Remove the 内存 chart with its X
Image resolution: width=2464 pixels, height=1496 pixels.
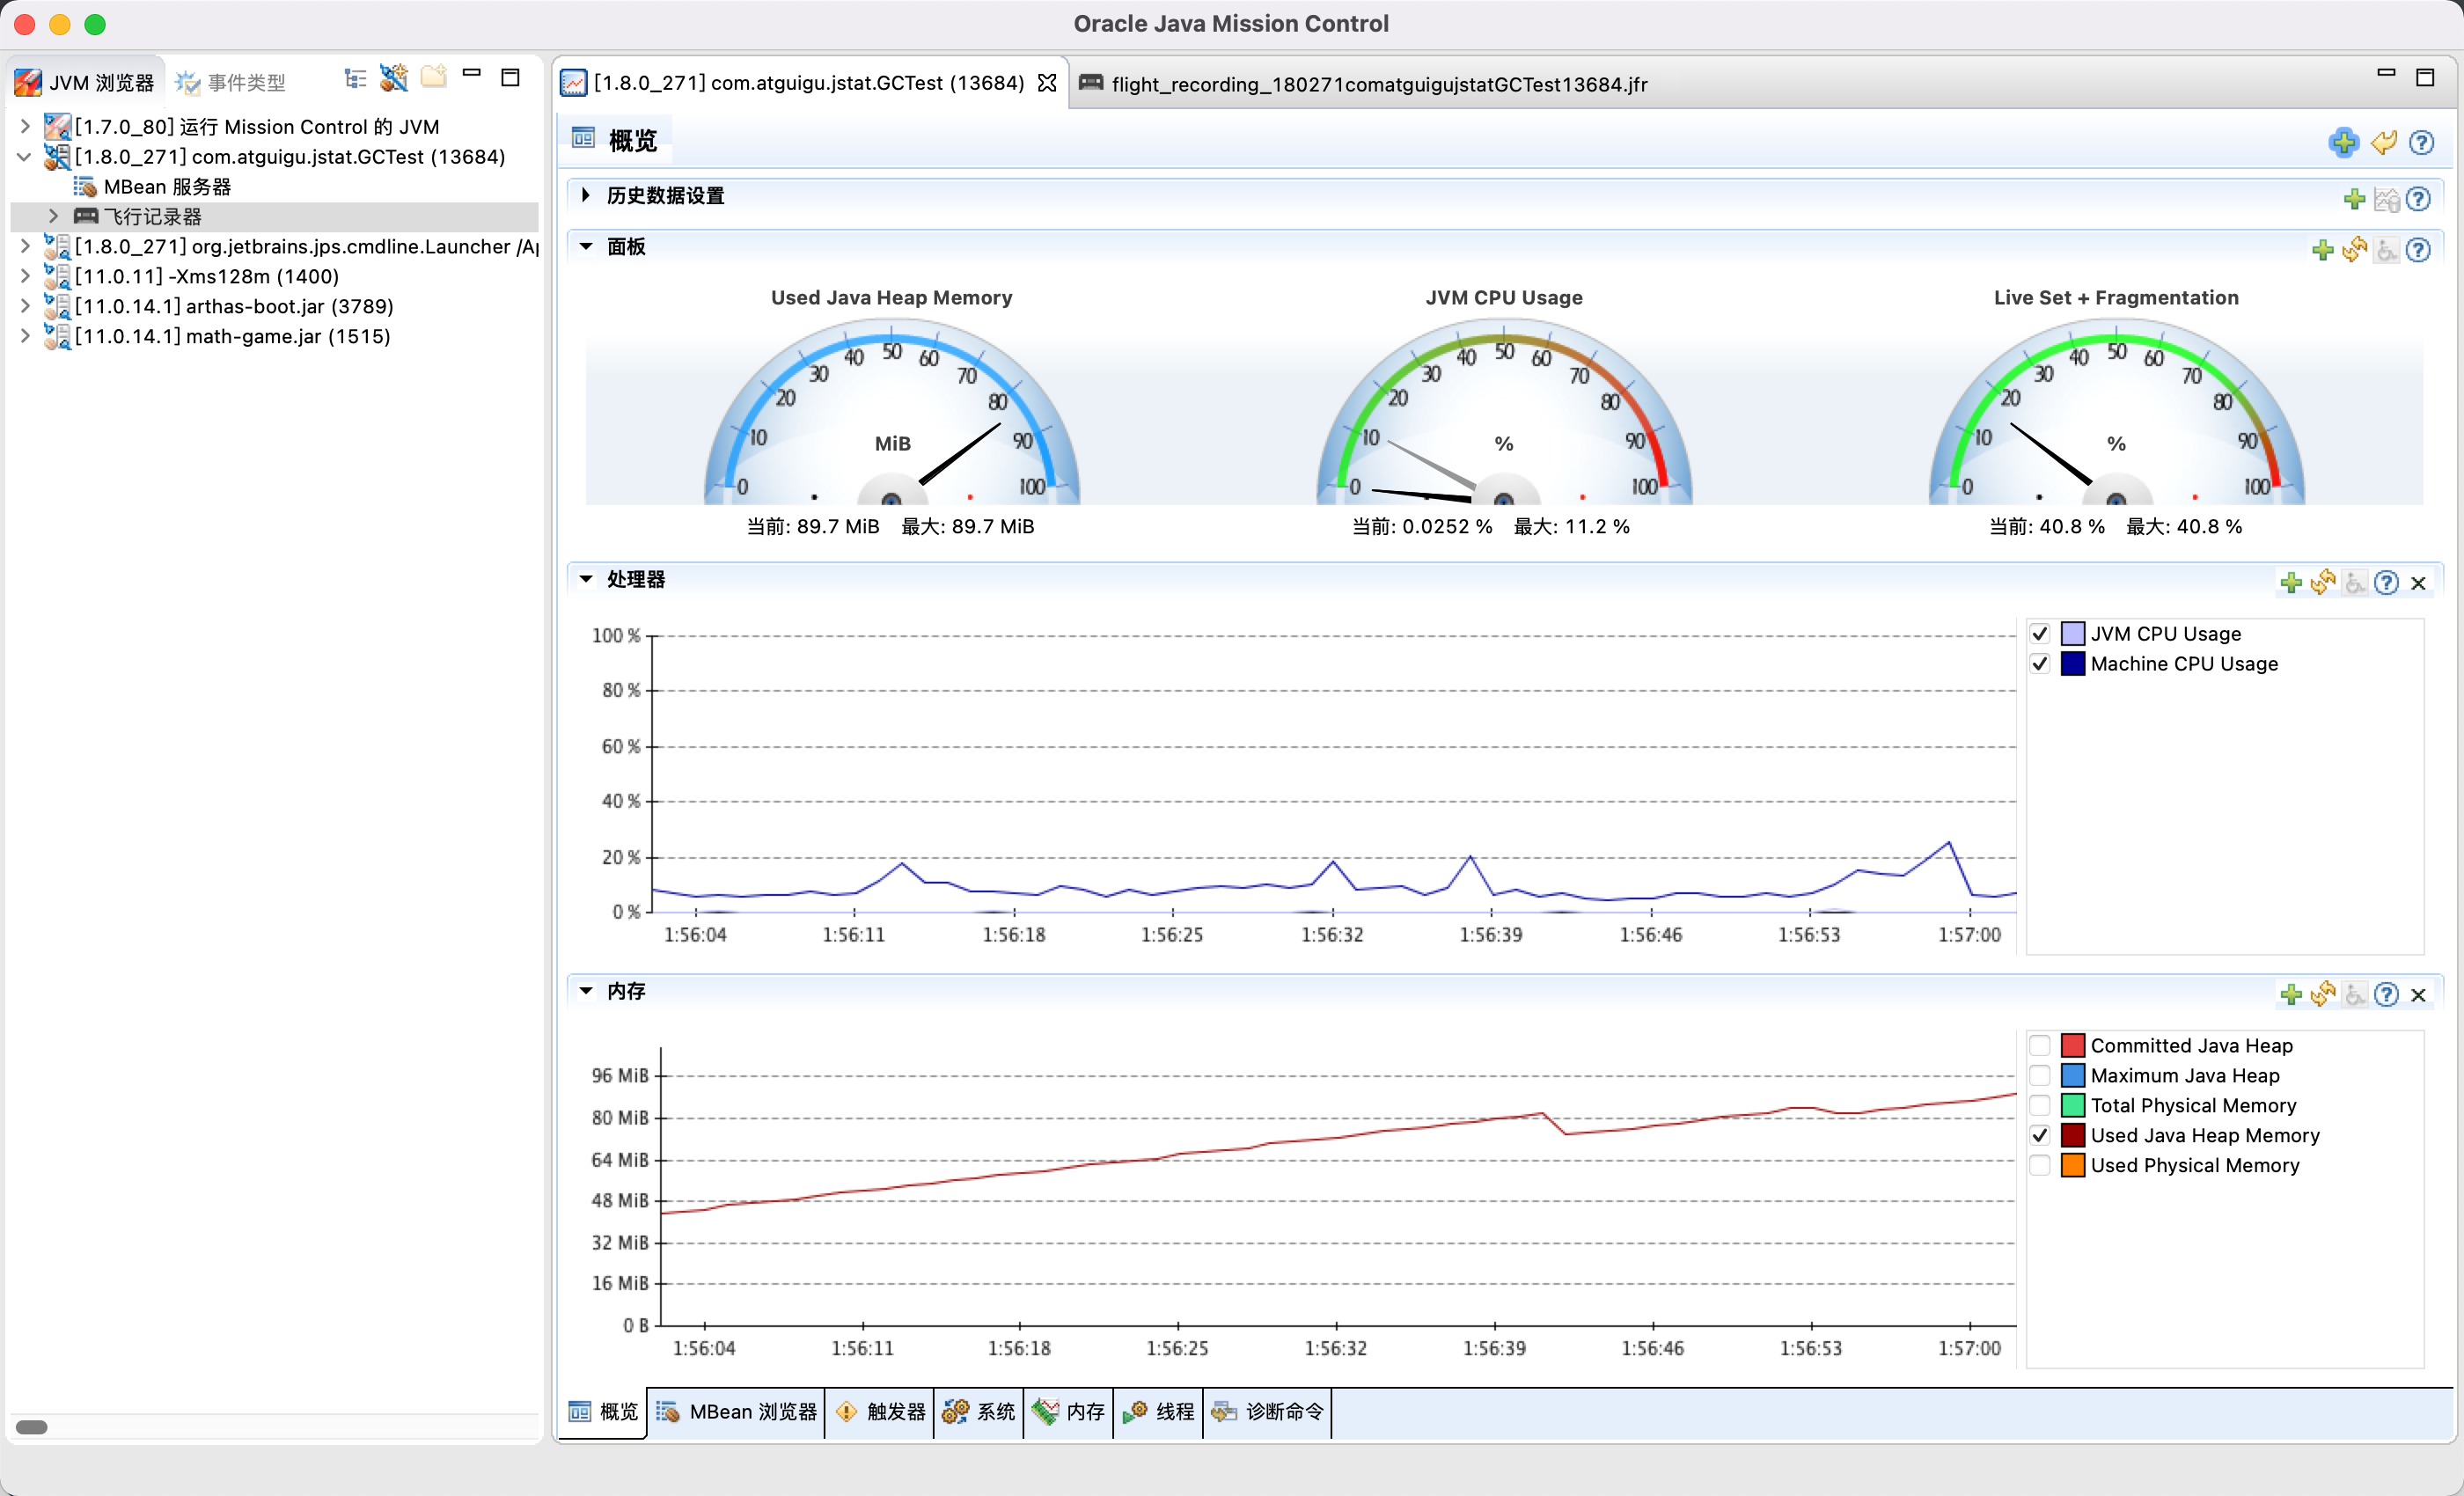click(2419, 995)
